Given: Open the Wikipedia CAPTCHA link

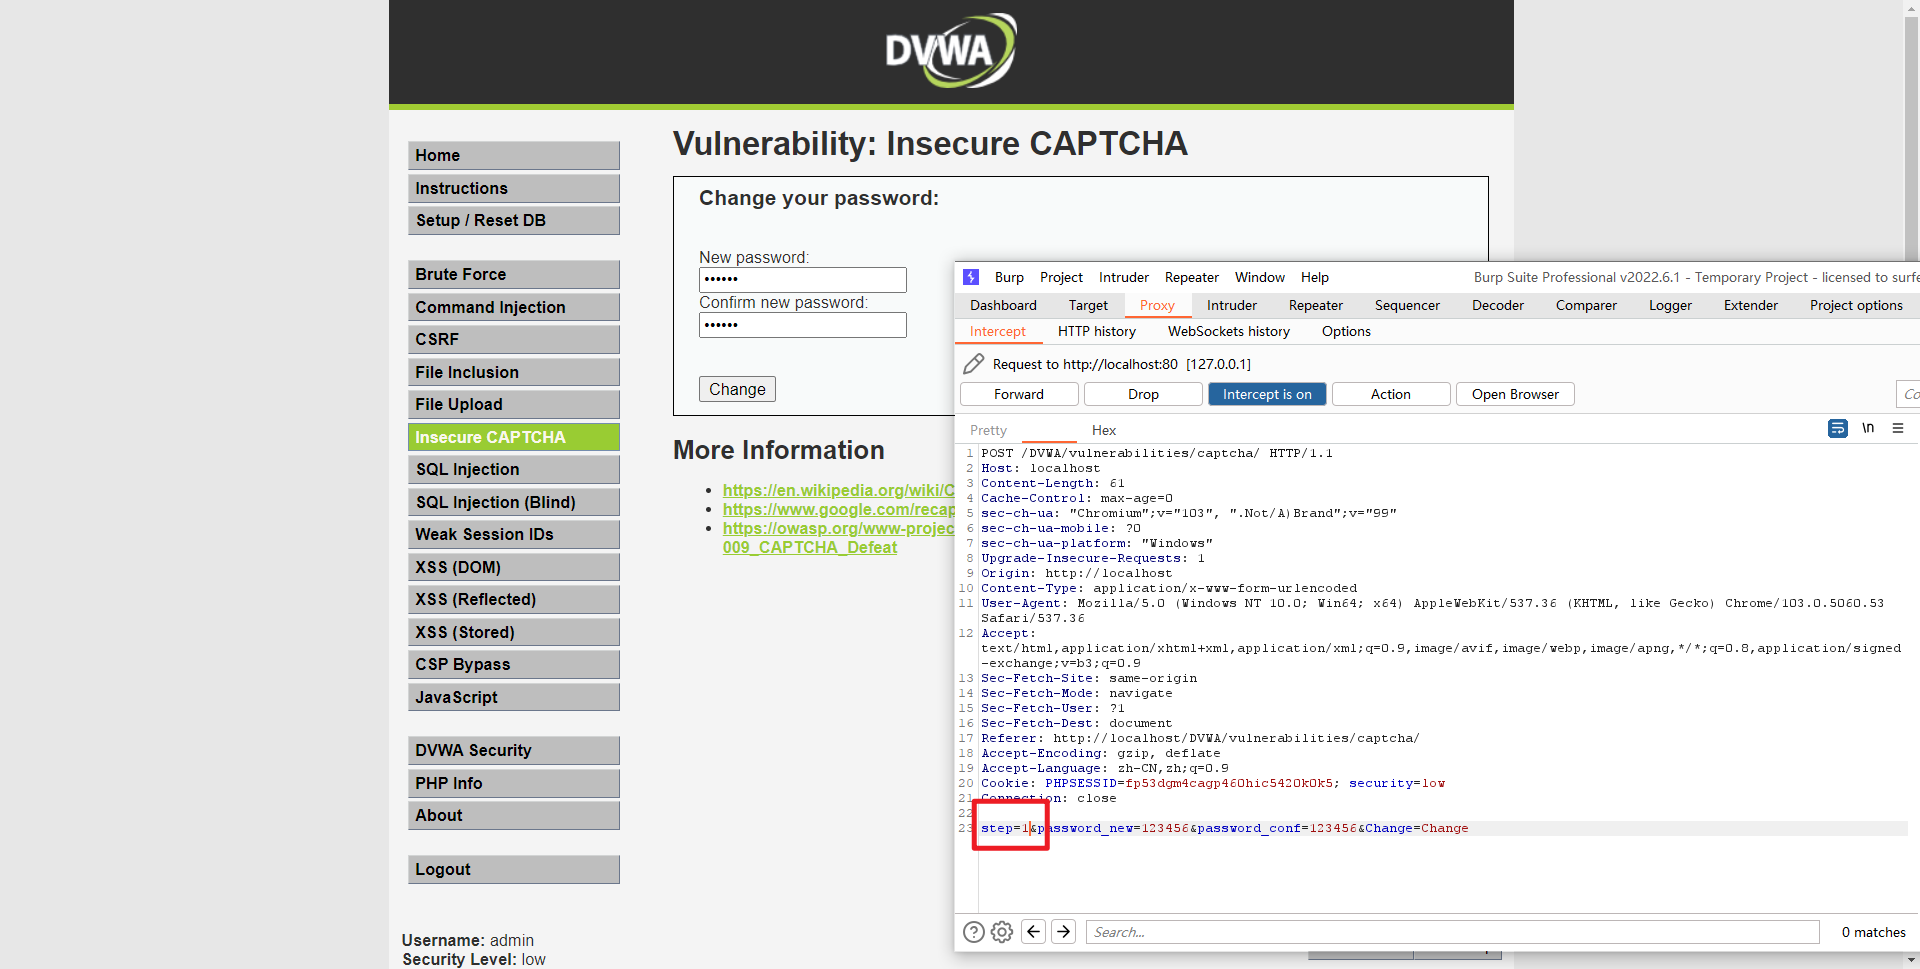Looking at the screenshot, I should pyautogui.click(x=838, y=490).
